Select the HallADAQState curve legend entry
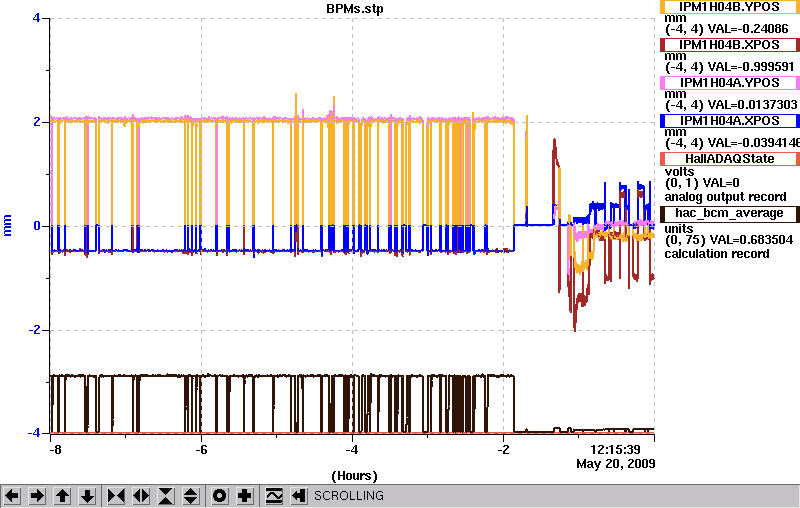800x508 pixels. 730,159
